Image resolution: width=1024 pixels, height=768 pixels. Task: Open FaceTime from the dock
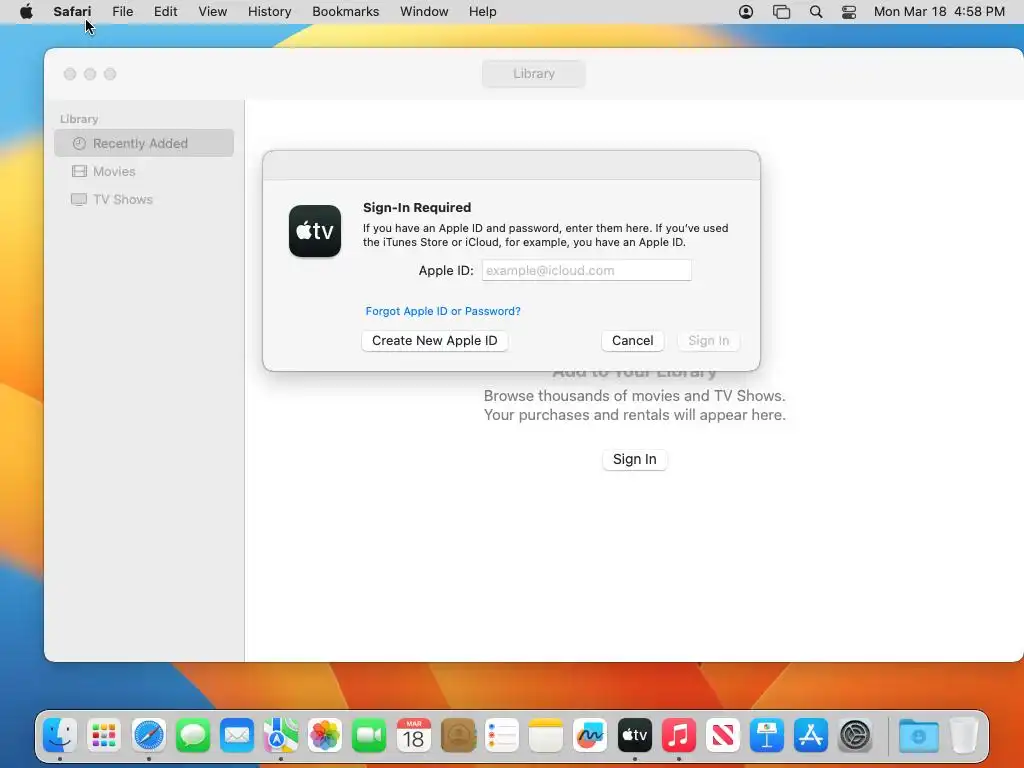369,735
